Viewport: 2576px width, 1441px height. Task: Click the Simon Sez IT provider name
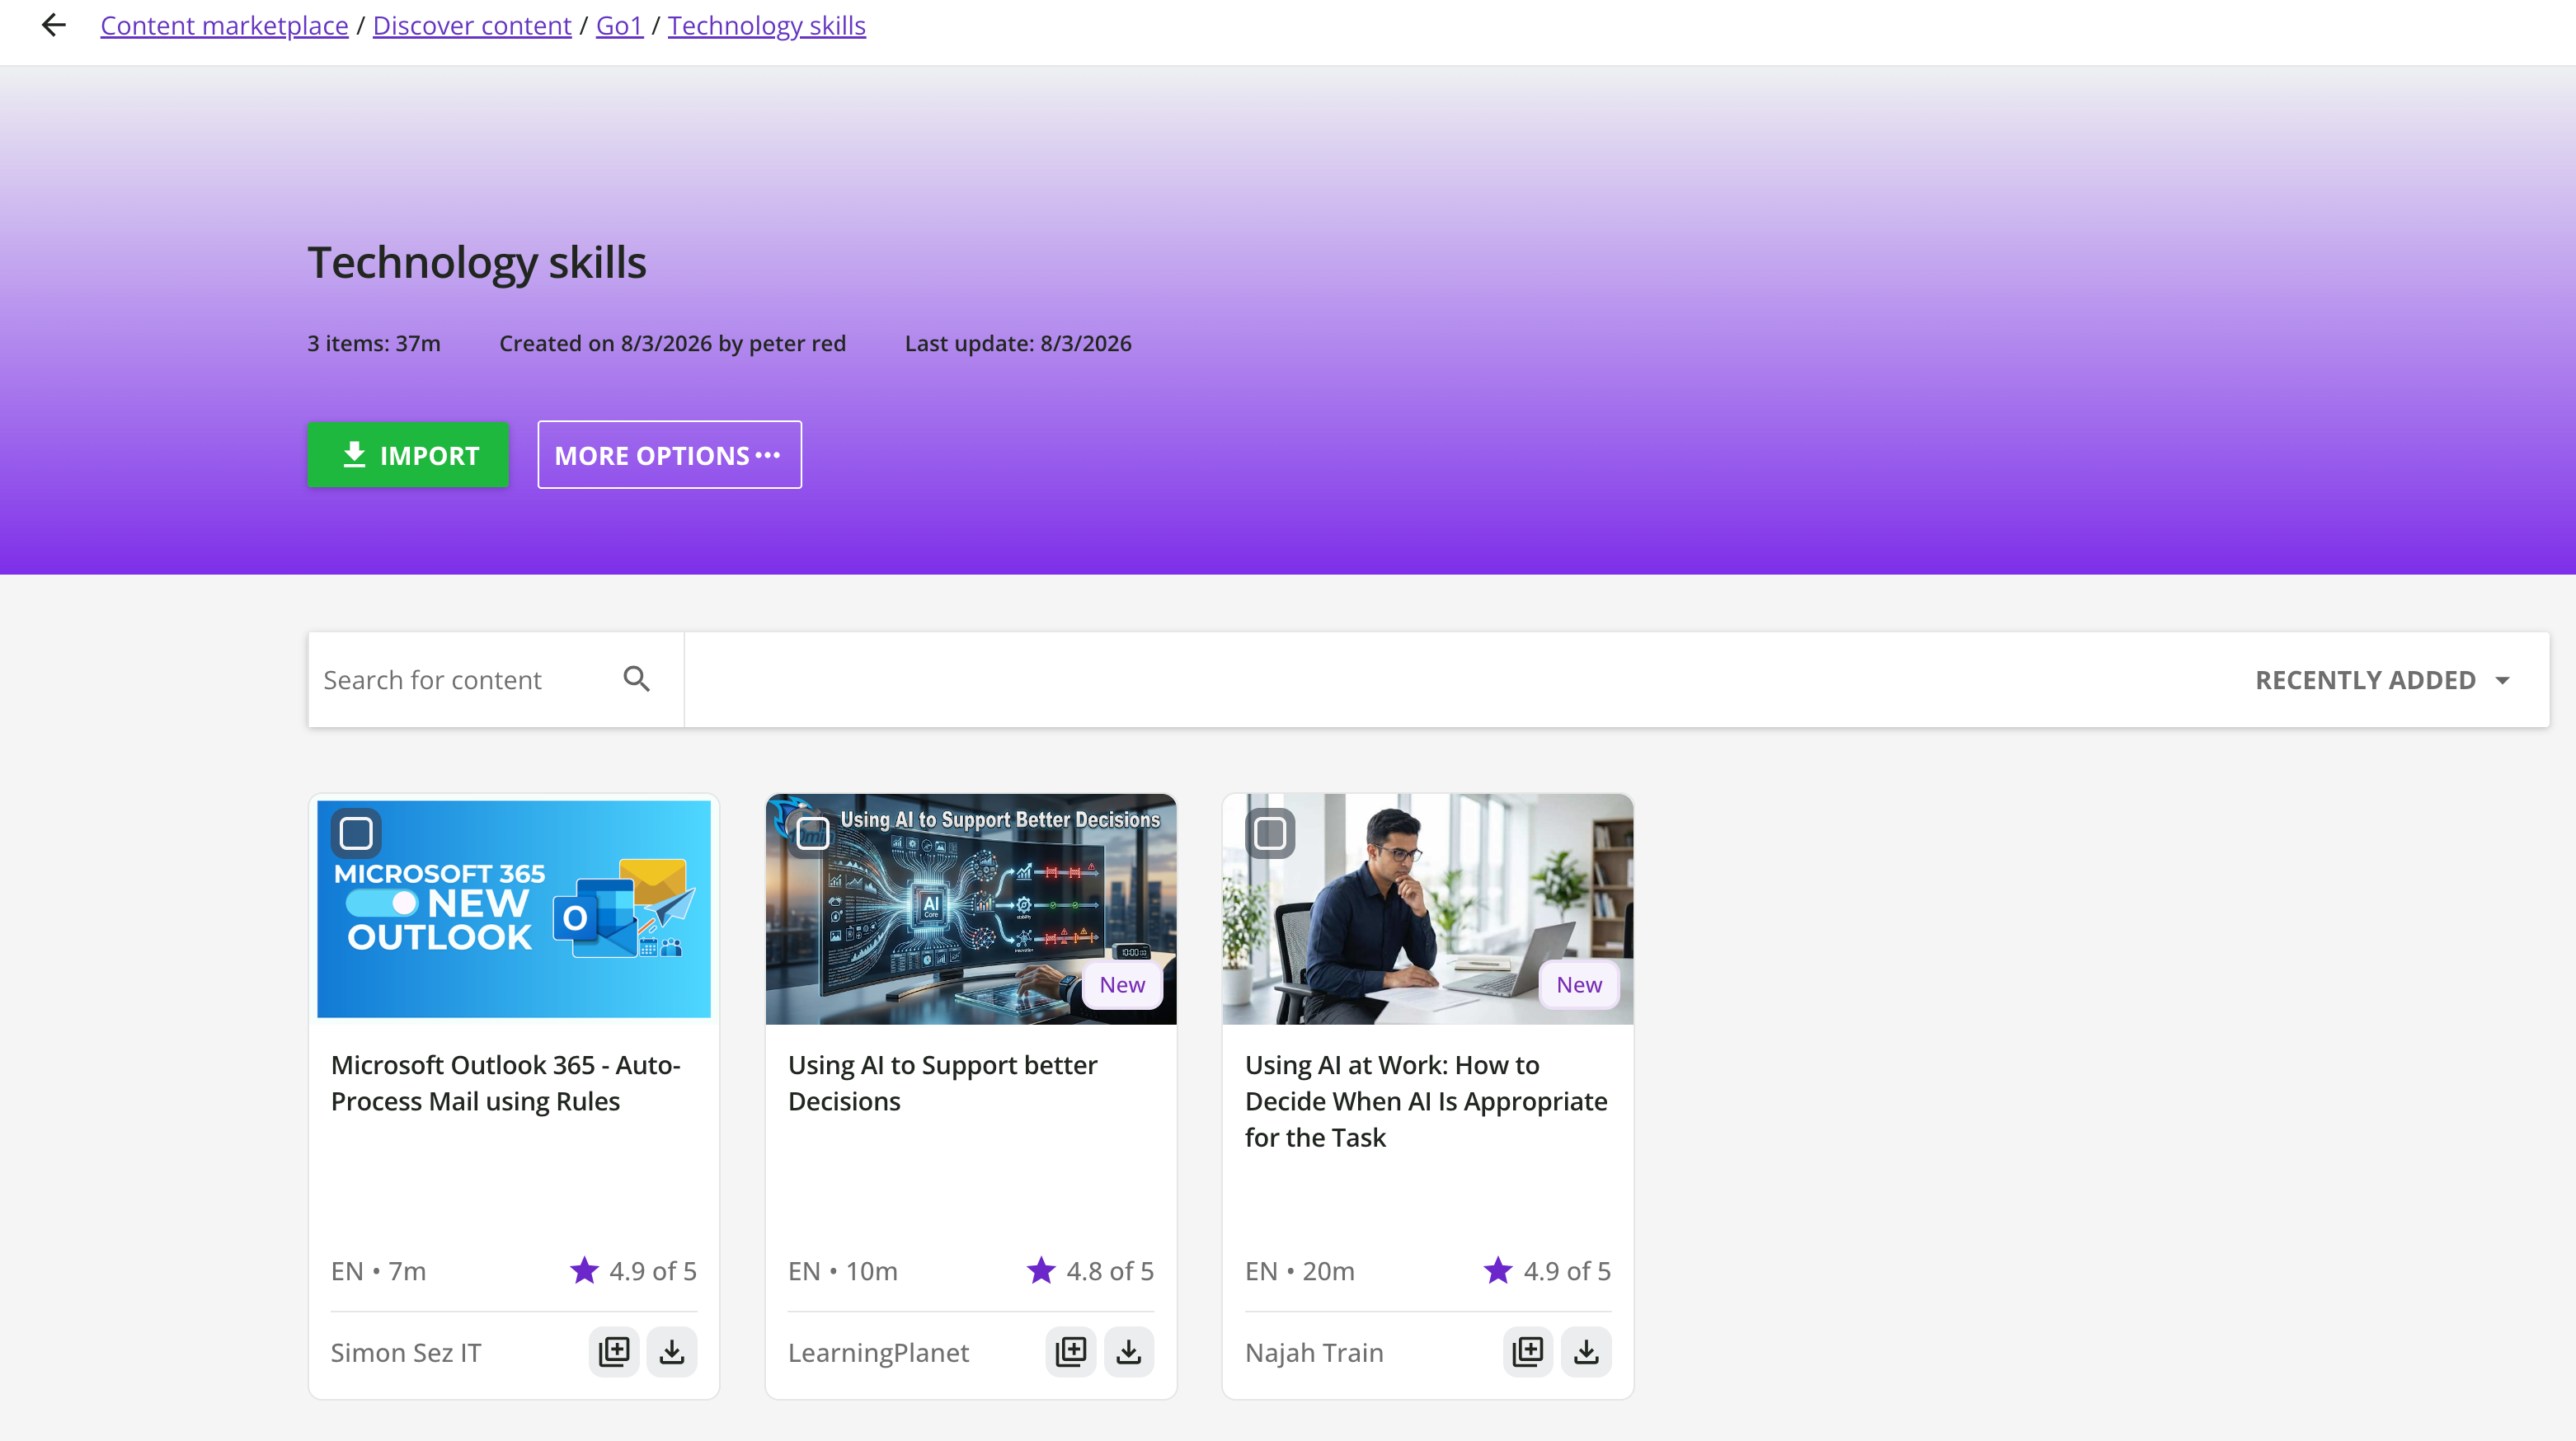406,1353
